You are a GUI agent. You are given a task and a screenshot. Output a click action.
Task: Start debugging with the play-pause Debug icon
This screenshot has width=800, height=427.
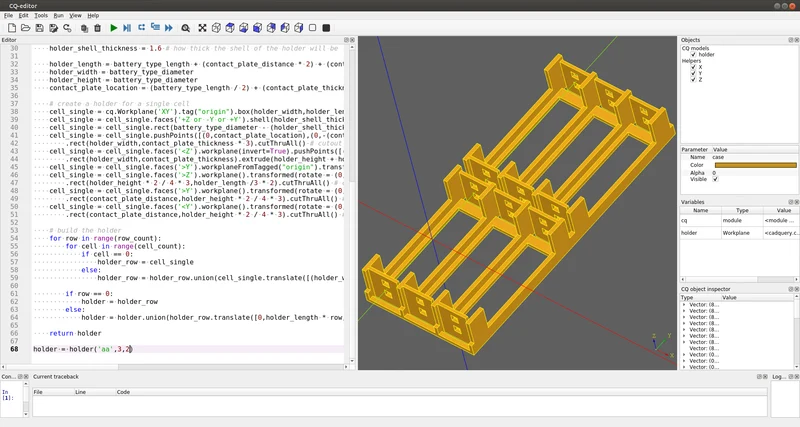127,28
